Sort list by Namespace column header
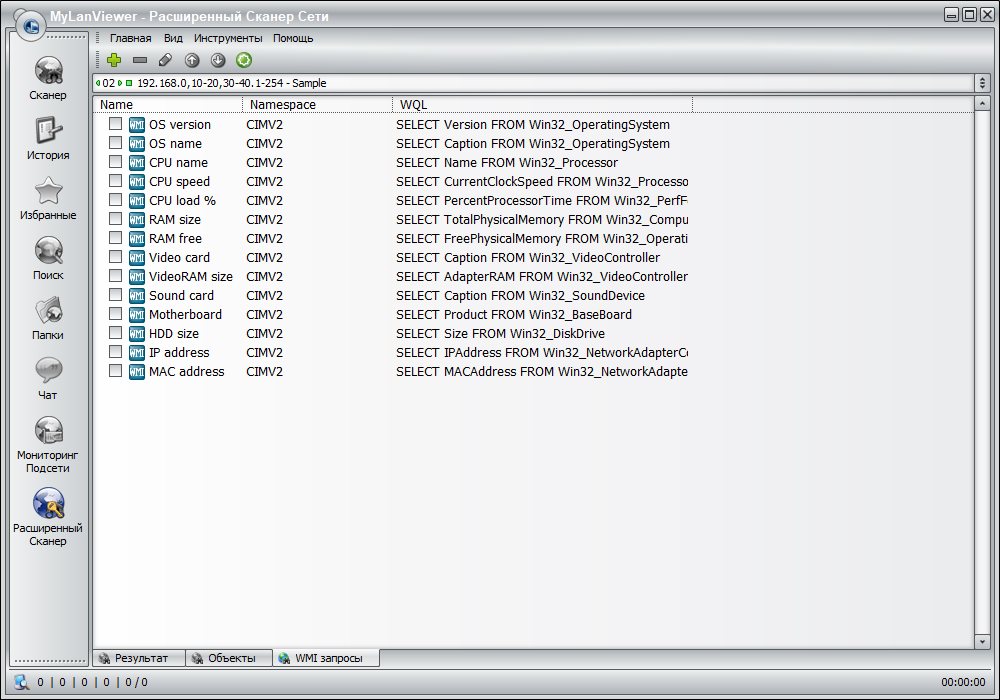1000x700 pixels. coord(316,104)
